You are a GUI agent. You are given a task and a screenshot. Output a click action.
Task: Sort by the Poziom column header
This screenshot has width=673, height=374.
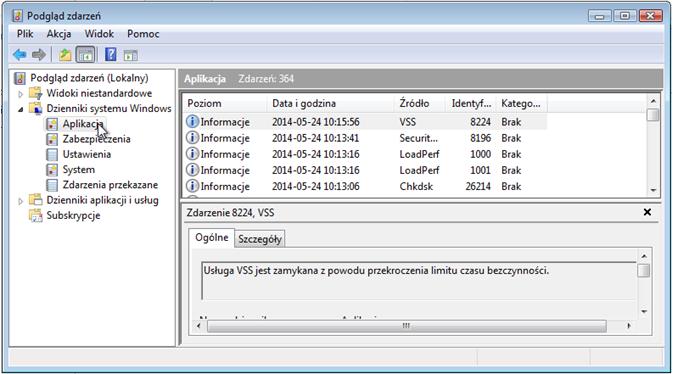click(225, 103)
